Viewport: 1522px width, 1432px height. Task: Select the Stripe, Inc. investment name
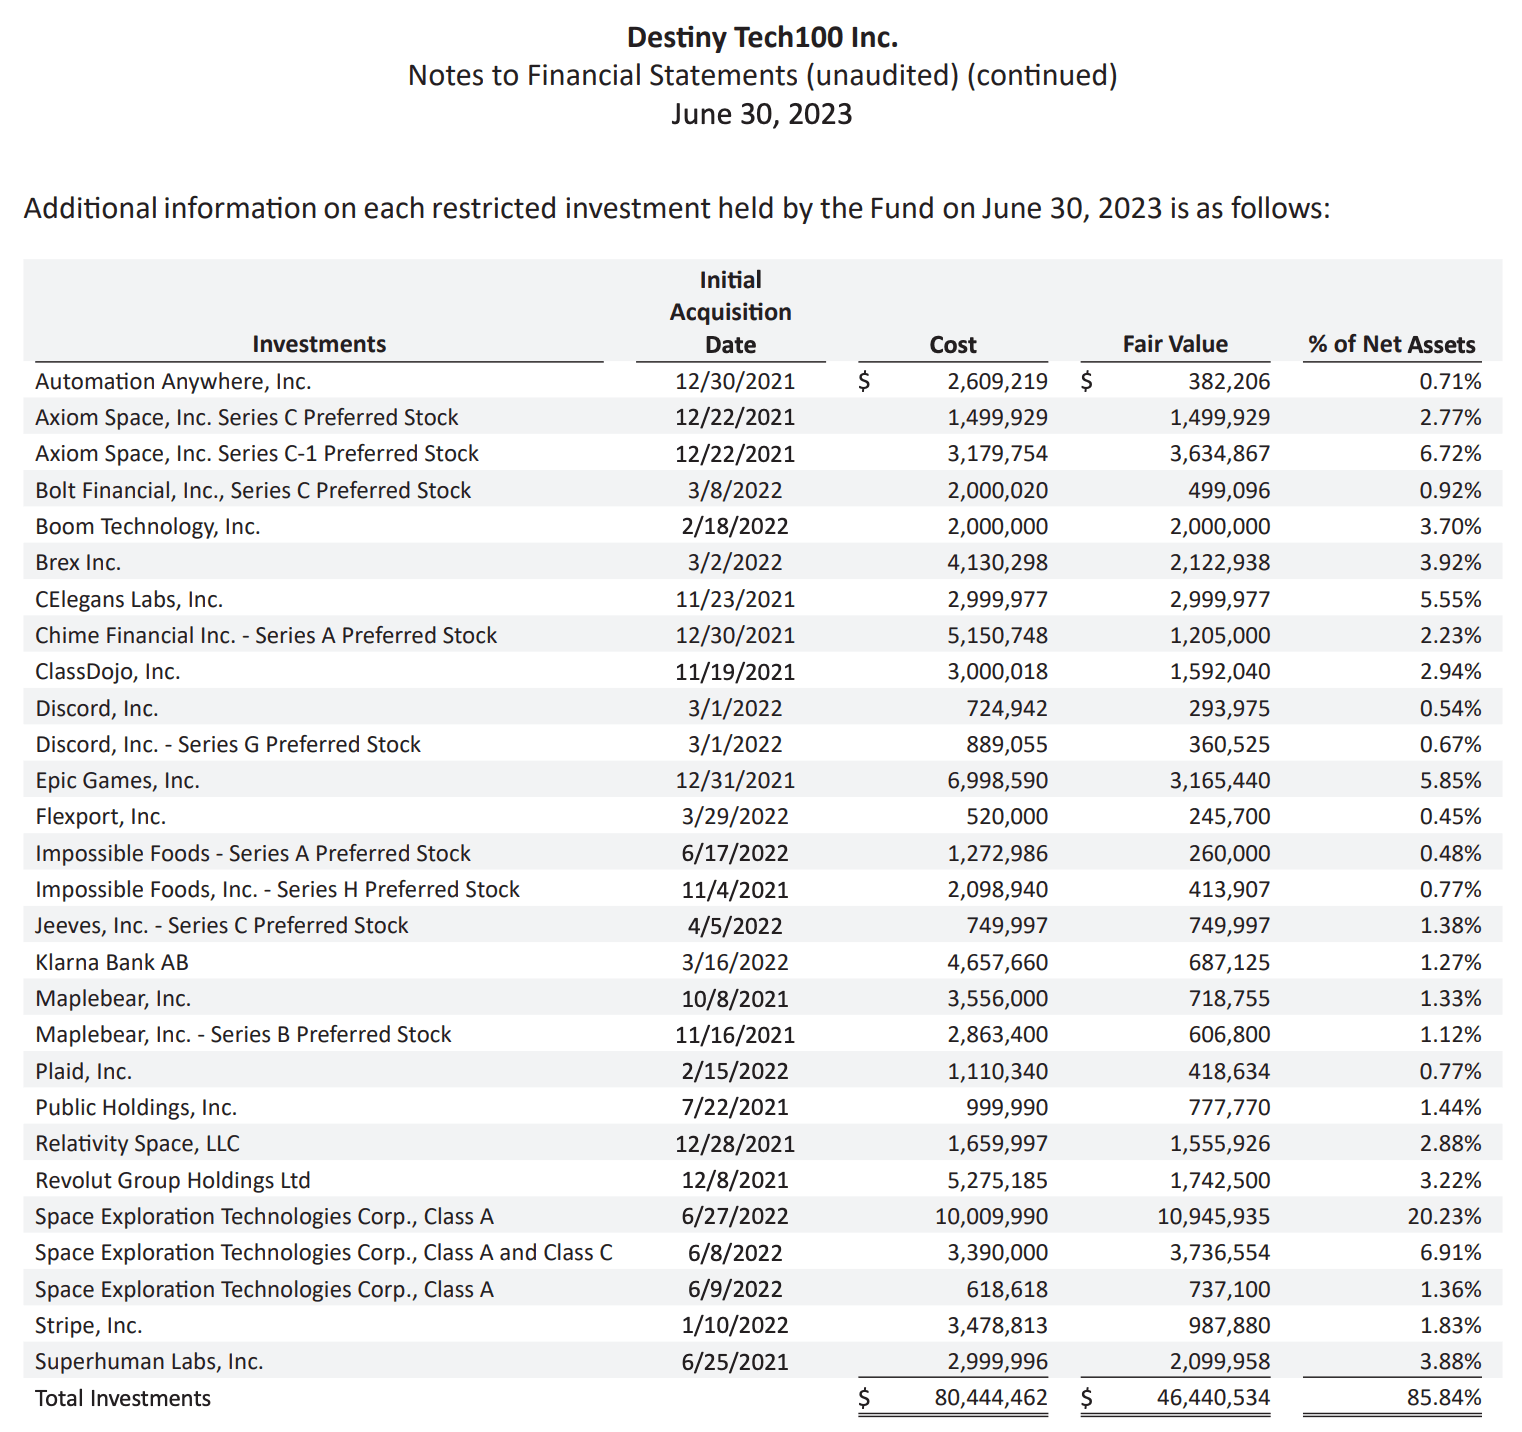(x=88, y=1325)
